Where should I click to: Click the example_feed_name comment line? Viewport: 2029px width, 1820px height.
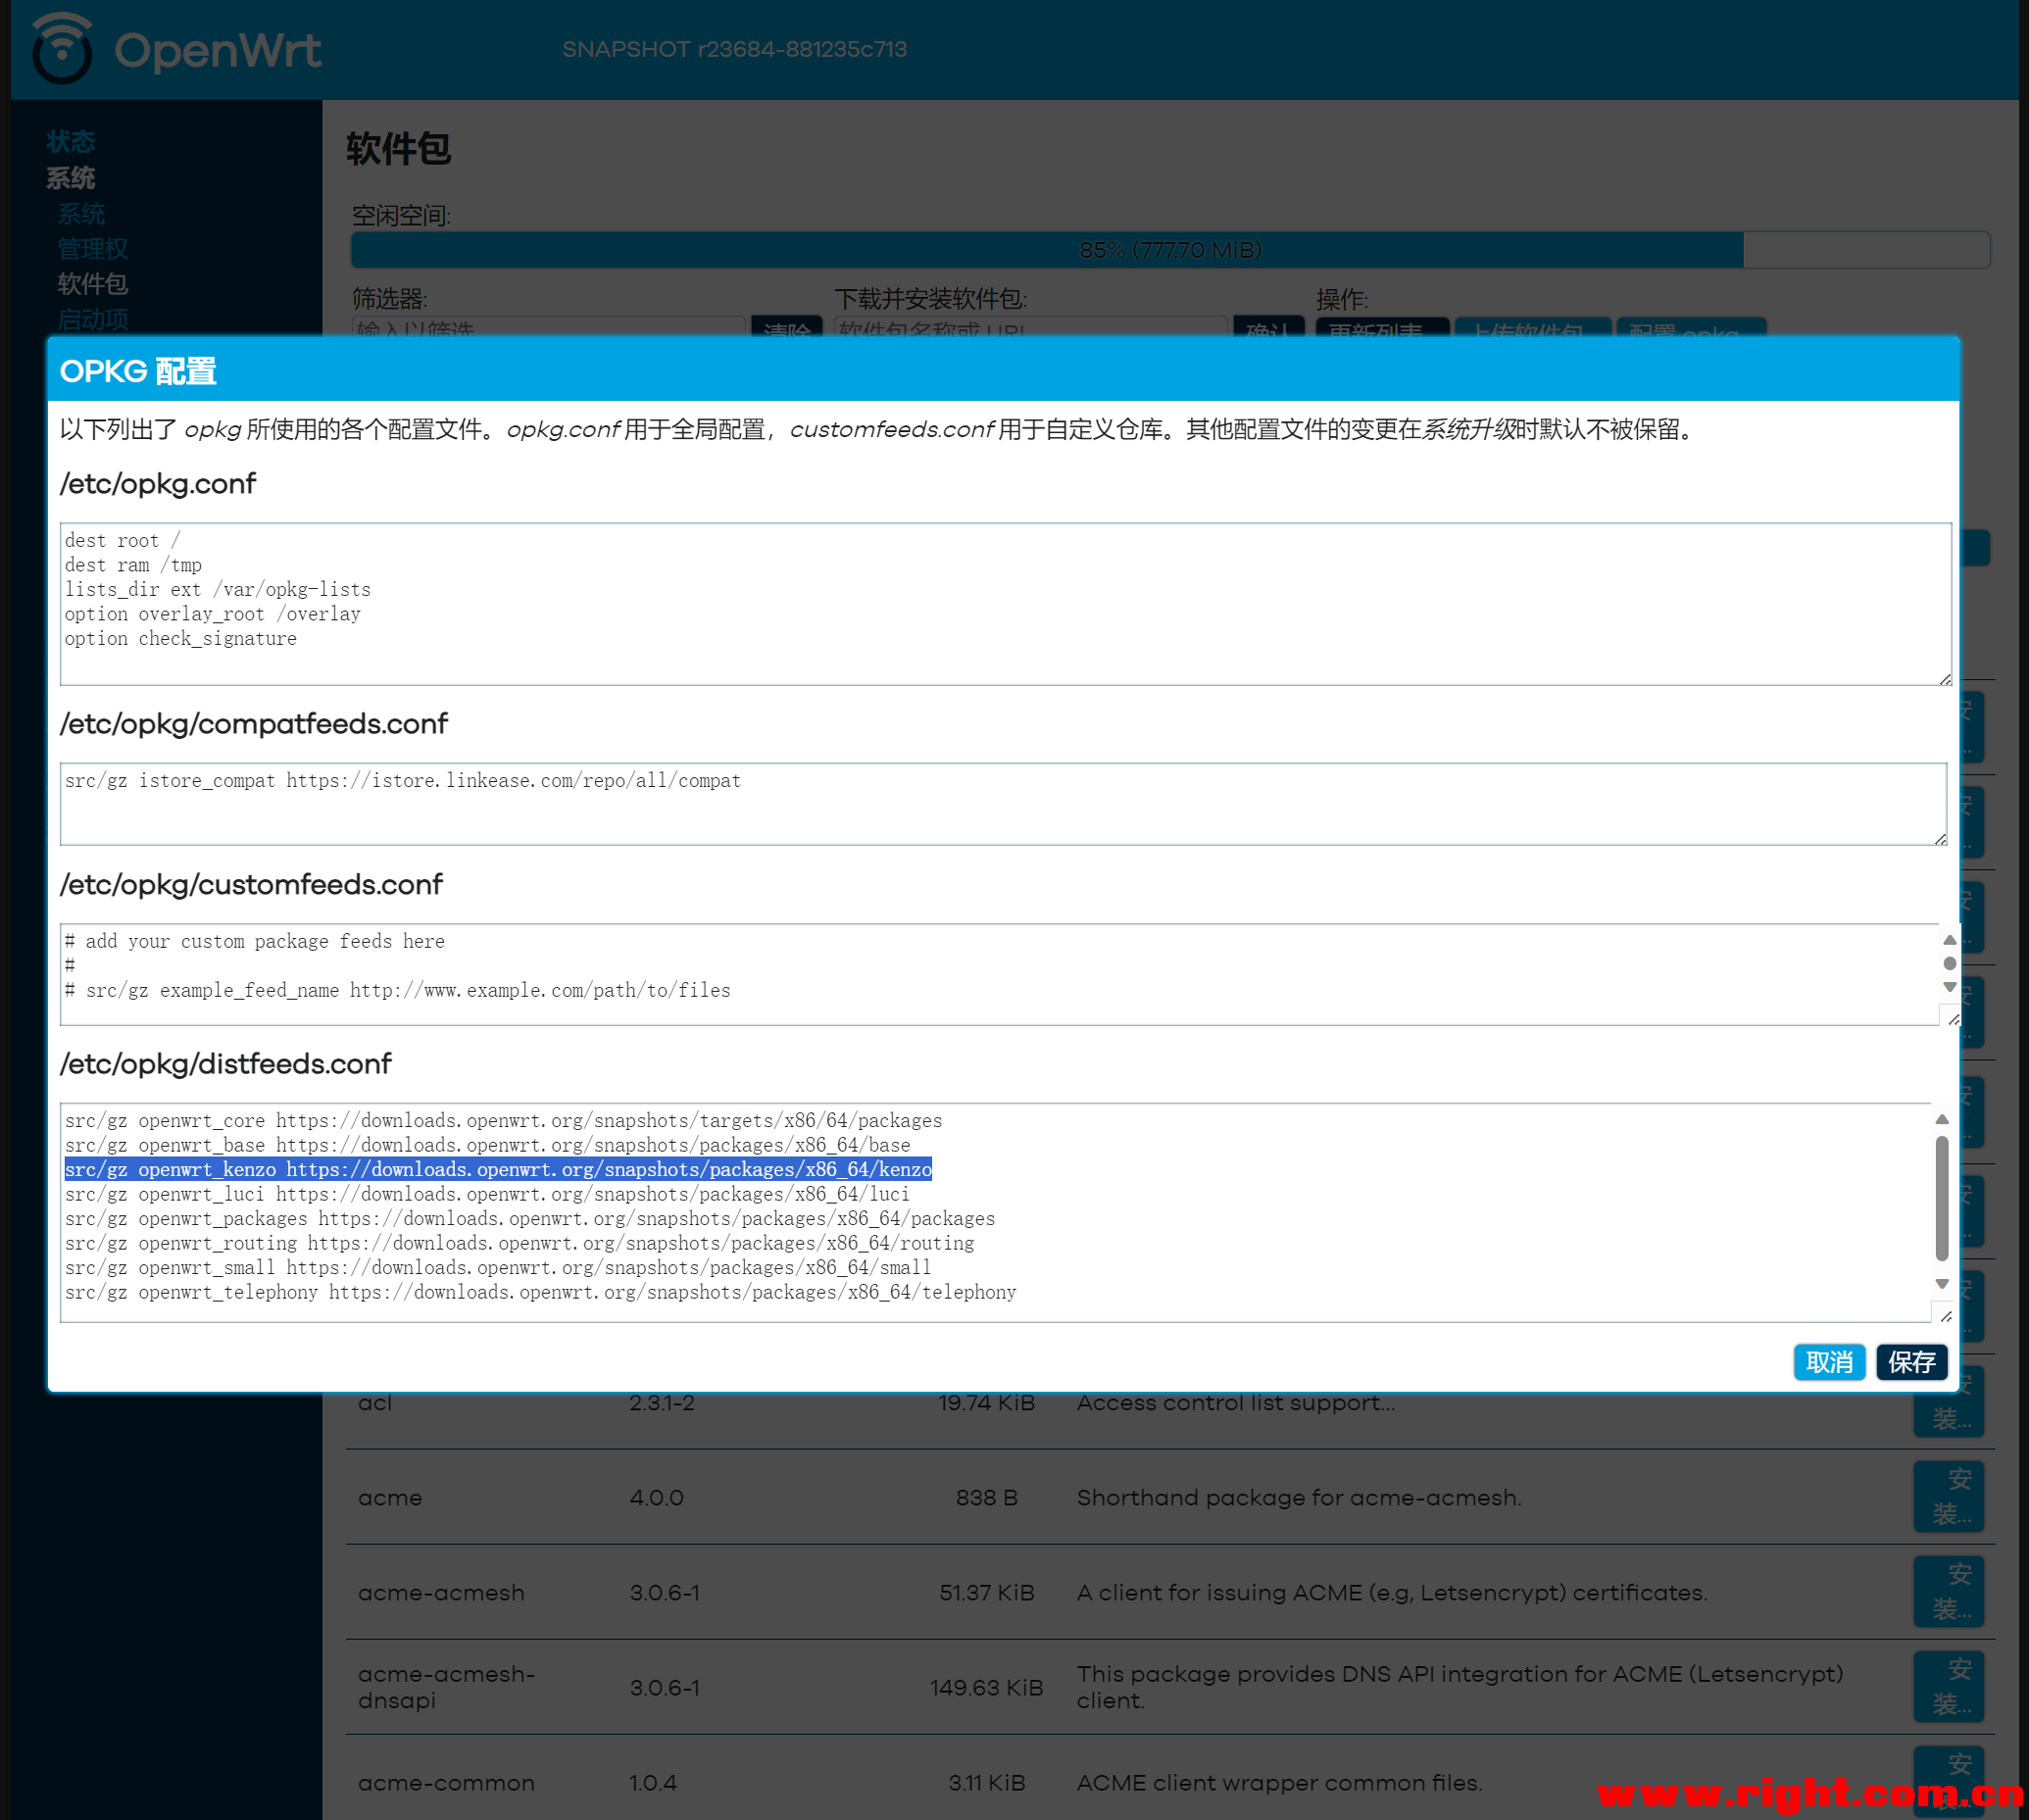click(x=398, y=990)
